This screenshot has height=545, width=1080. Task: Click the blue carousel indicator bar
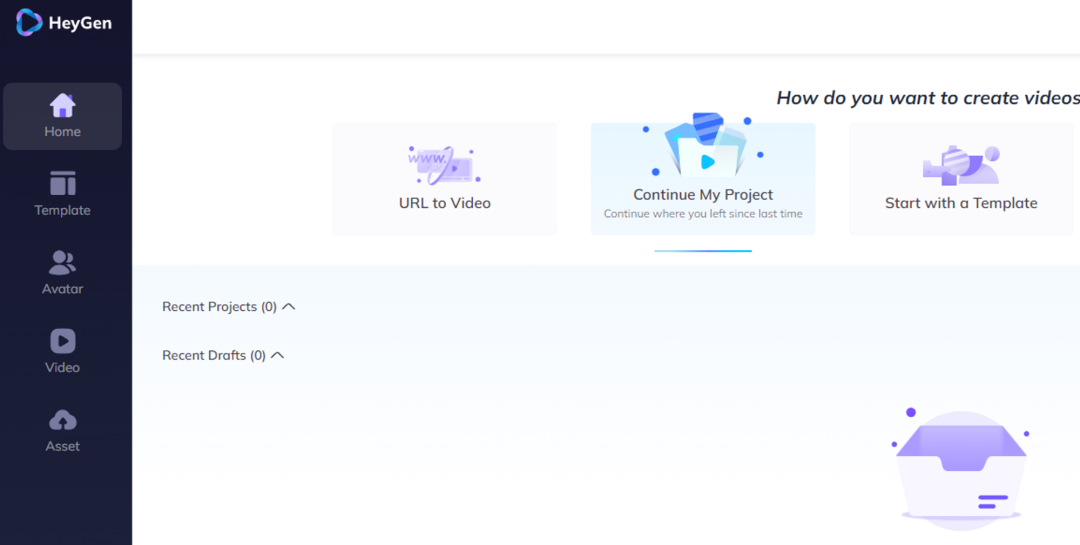(703, 251)
